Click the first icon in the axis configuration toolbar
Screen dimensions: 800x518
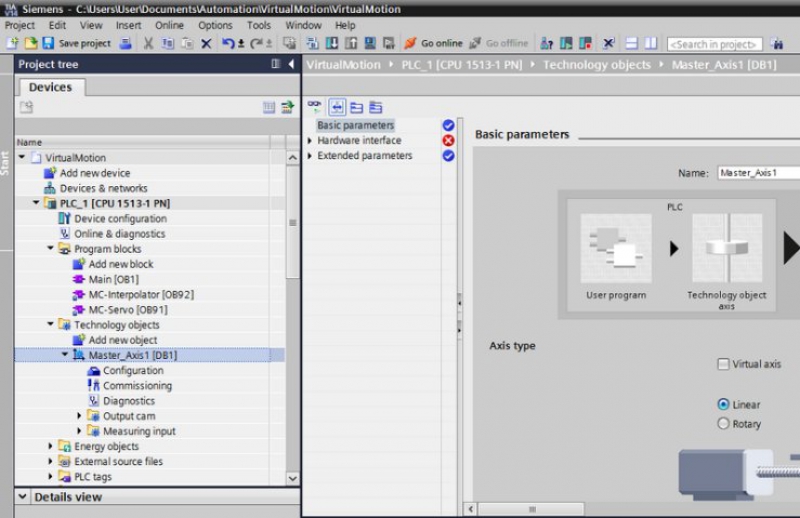click(314, 107)
